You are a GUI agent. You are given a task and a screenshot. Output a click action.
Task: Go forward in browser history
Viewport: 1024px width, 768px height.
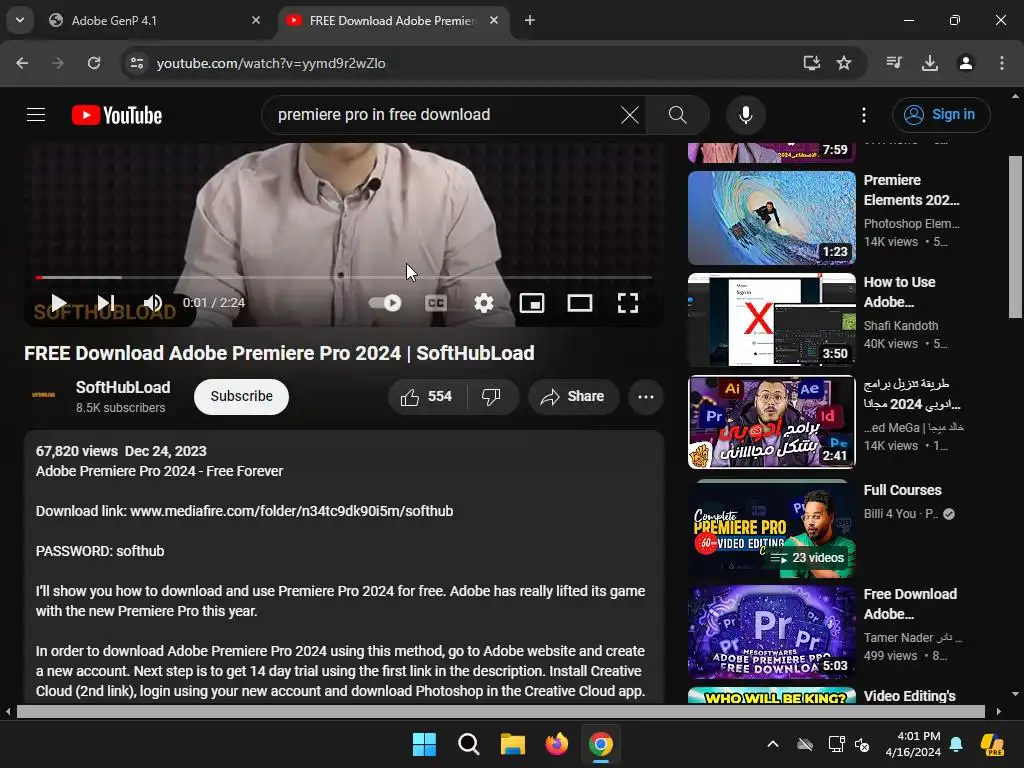[58, 63]
